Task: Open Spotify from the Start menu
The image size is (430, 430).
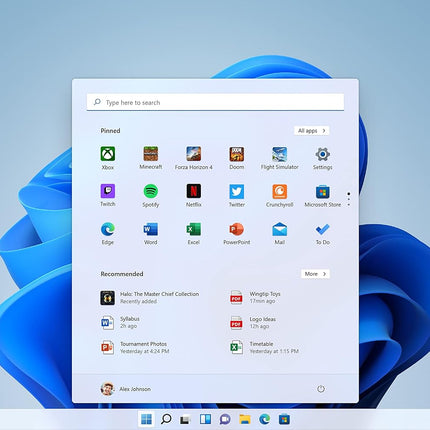Action: pyautogui.click(x=151, y=195)
